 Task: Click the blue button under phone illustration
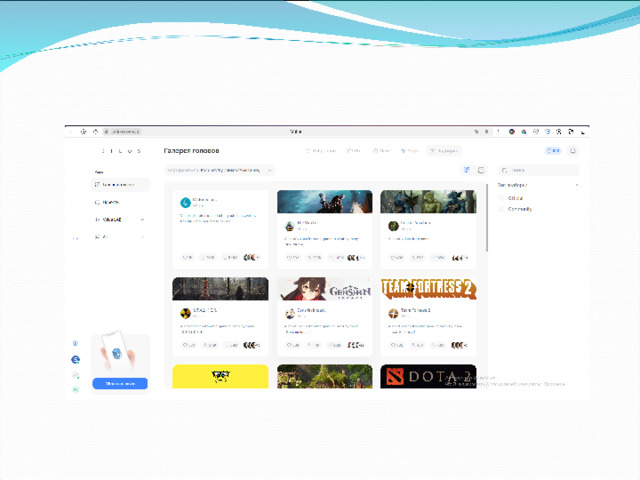pos(120,383)
